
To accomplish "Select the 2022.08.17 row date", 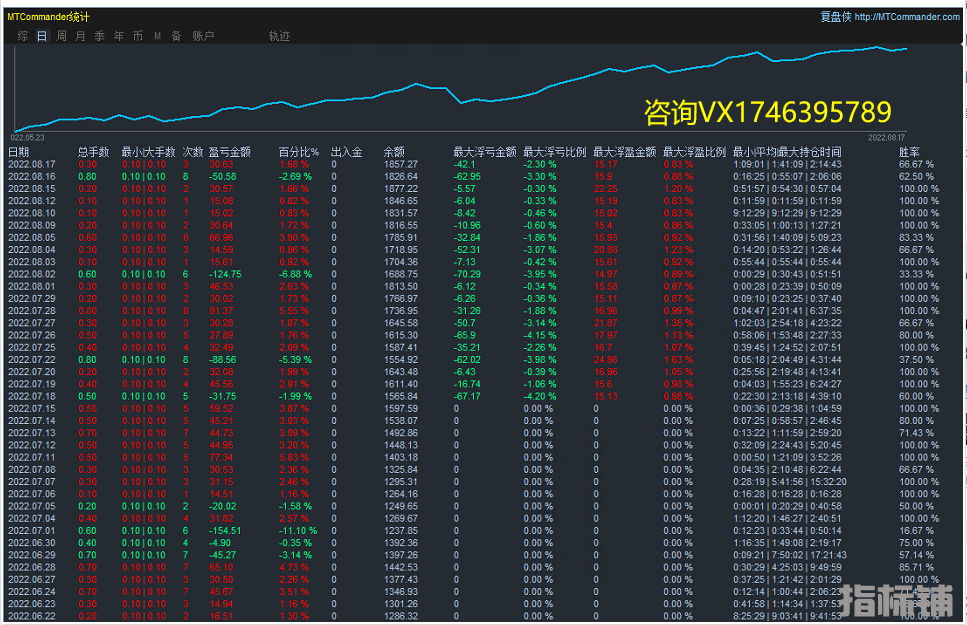I will click(31, 164).
